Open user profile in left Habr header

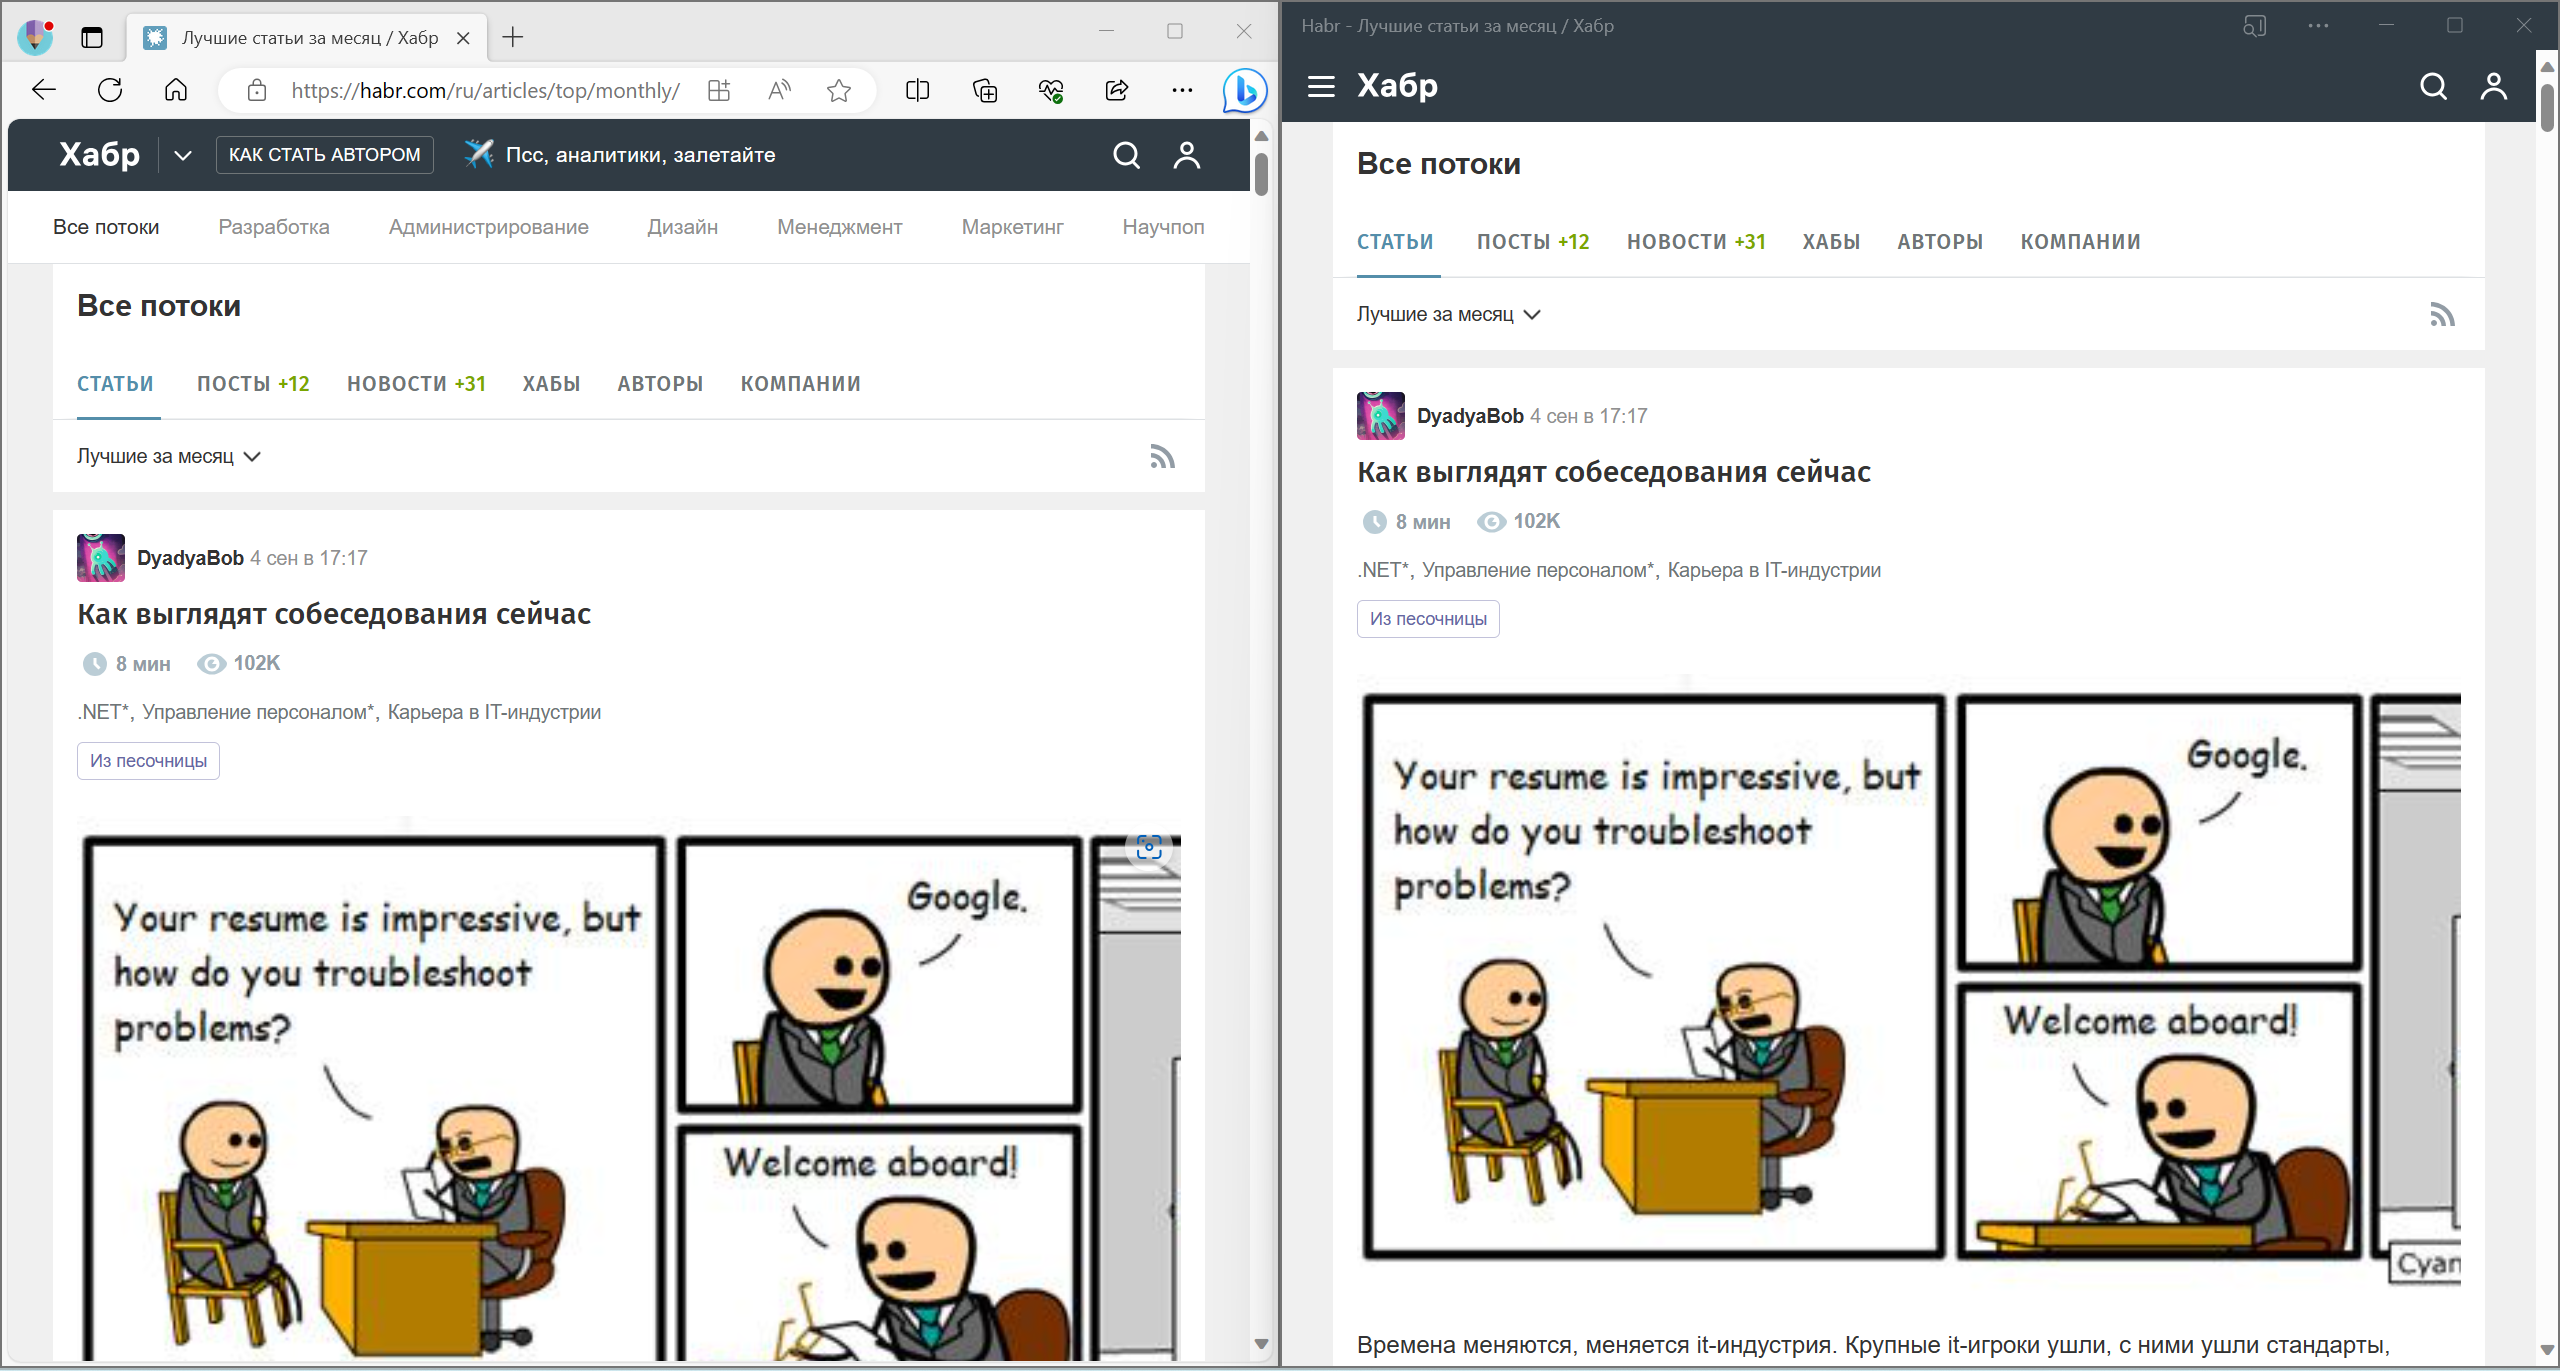coord(1187,155)
